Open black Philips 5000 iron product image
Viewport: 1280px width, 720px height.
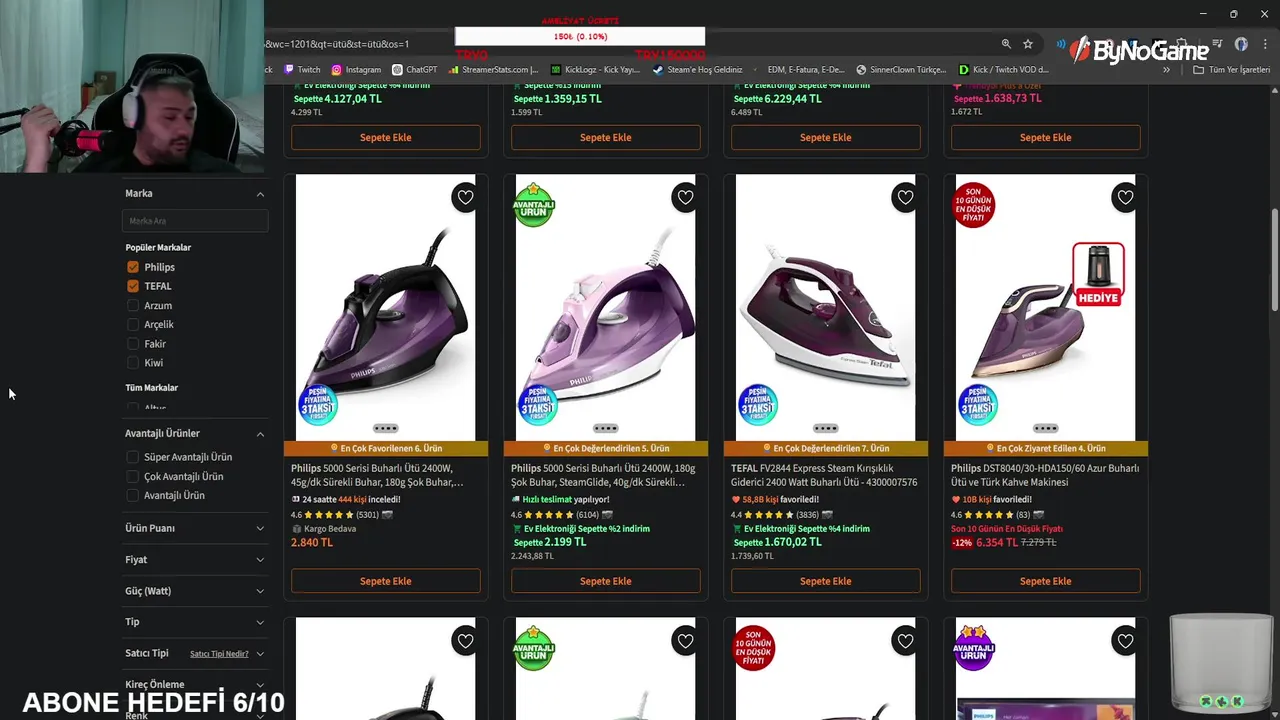coord(386,307)
